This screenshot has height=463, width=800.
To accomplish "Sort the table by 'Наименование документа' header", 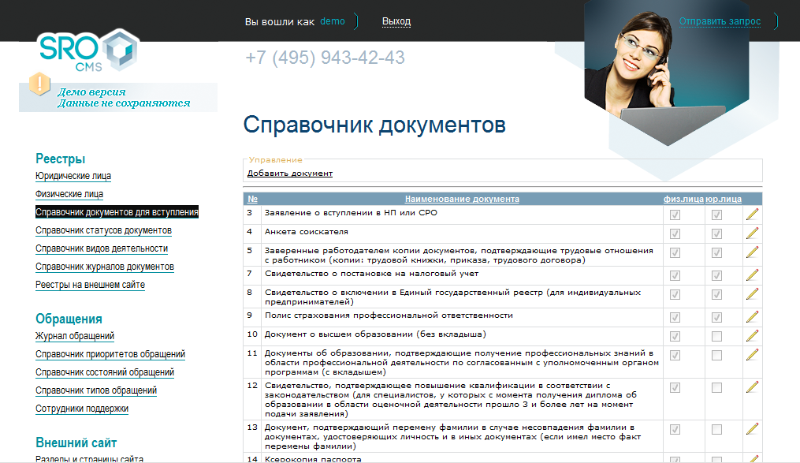I will coord(461,199).
